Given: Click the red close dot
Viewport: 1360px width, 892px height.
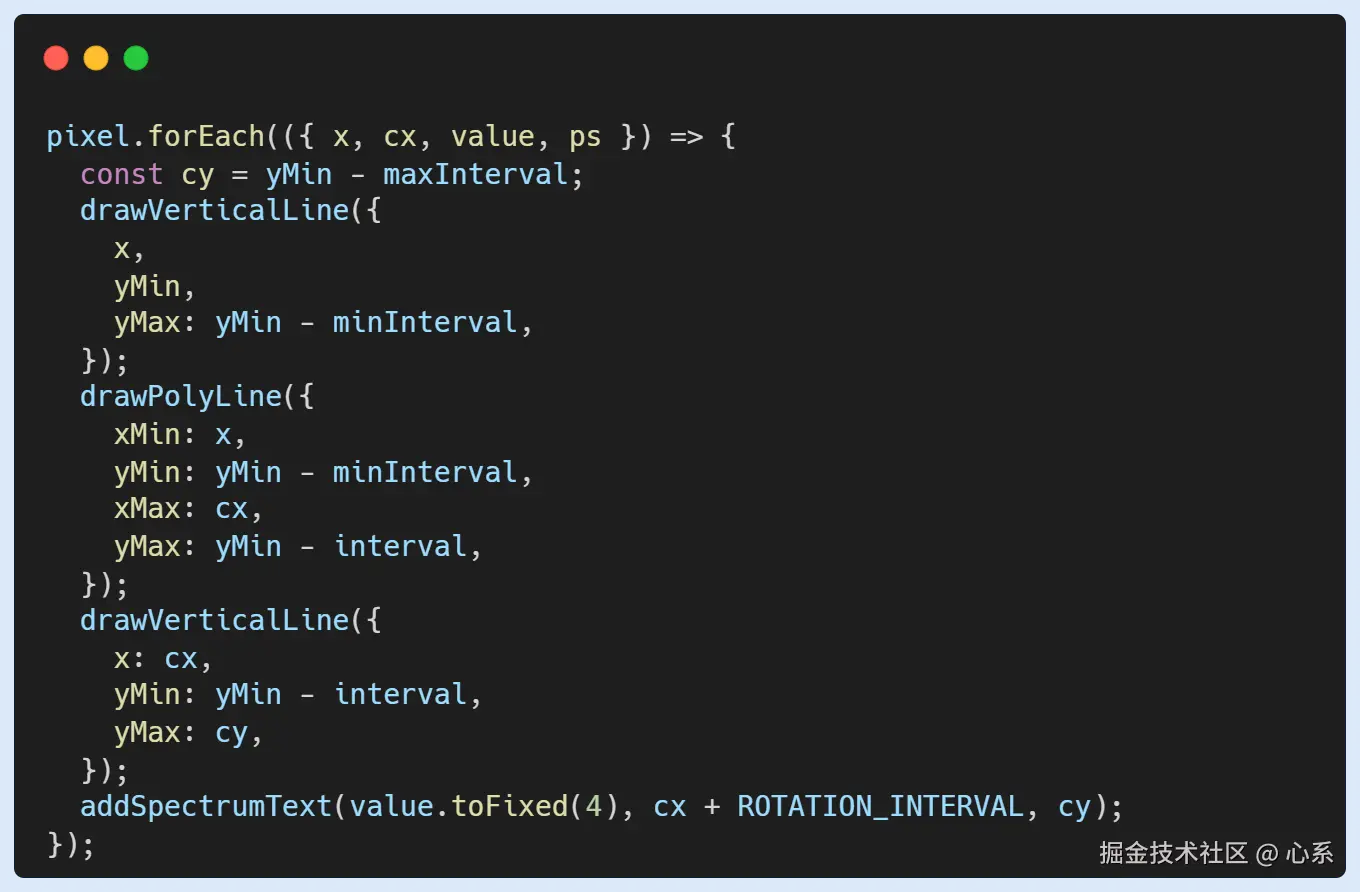Looking at the screenshot, I should pyautogui.click(x=56, y=59).
